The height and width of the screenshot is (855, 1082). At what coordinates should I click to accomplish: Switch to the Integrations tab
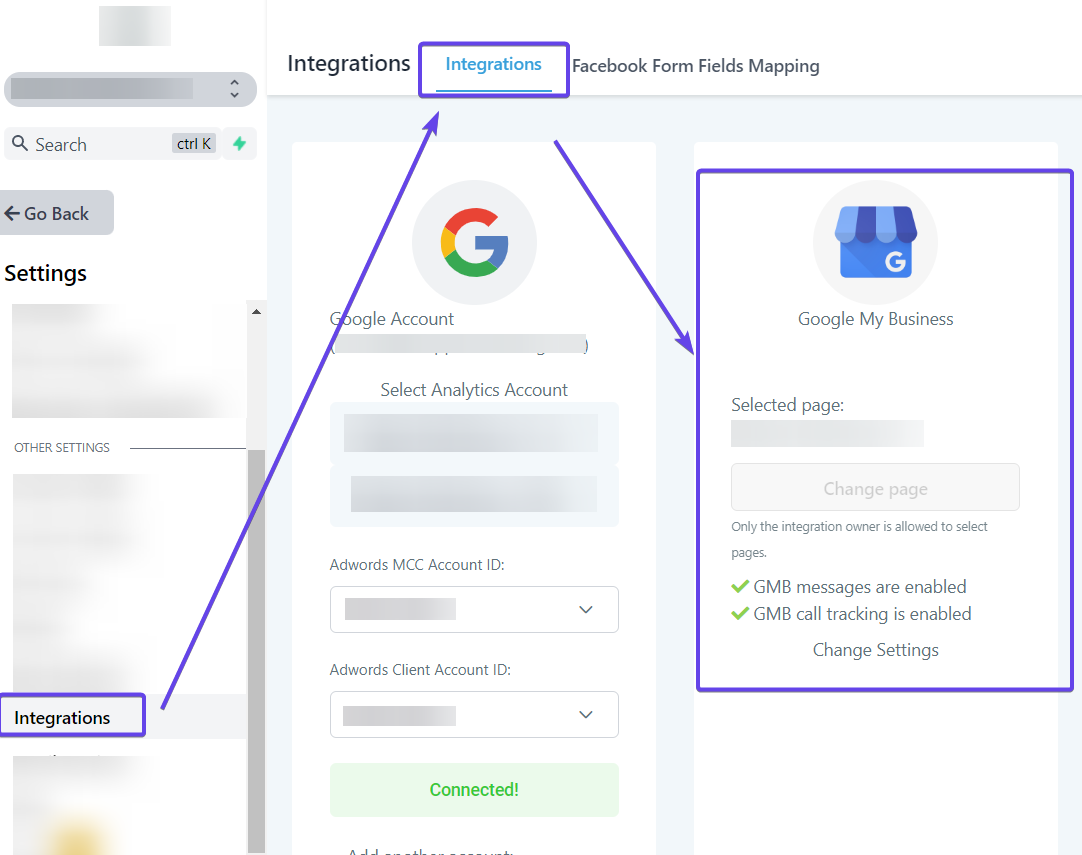click(x=493, y=65)
